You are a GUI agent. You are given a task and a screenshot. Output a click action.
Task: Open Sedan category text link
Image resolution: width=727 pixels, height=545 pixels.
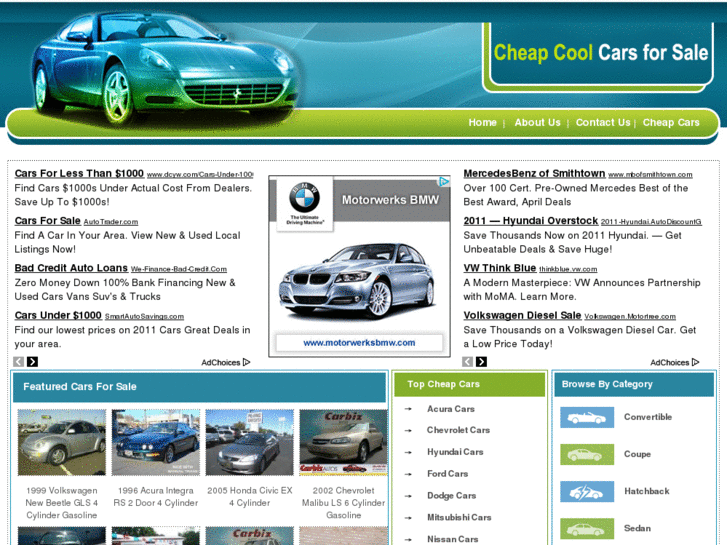pyautogui.click(x=638, y=528)
